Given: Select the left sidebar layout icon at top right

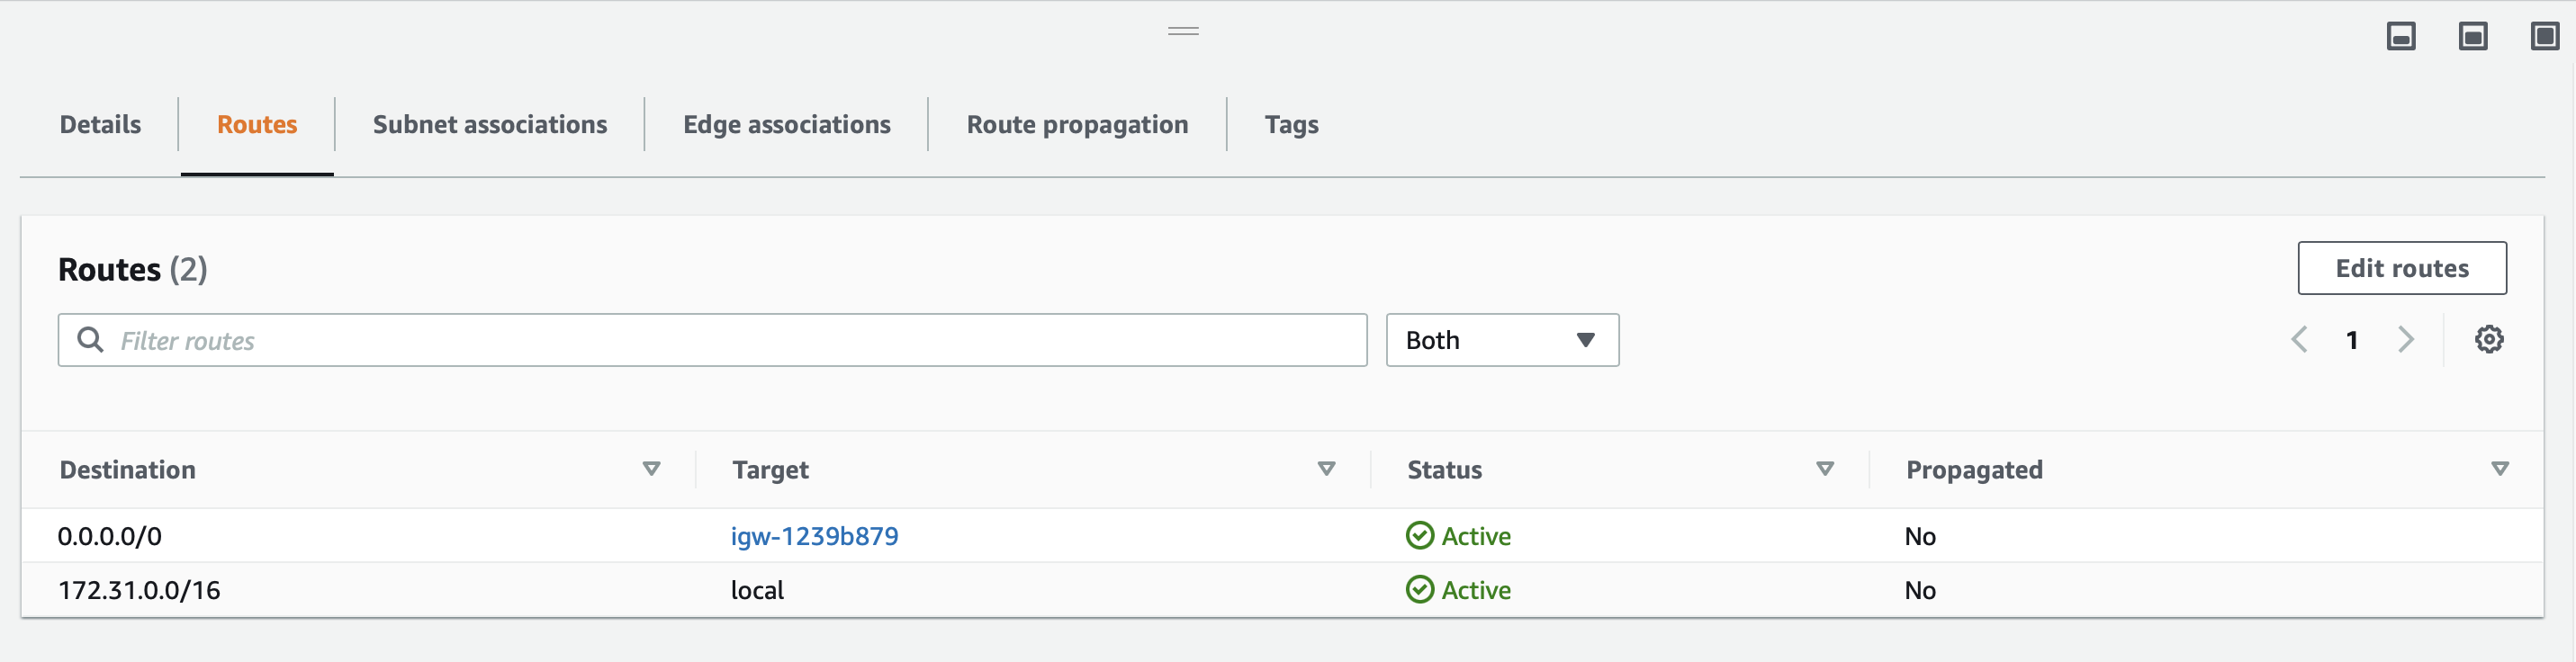Looking at the screenshot, I should point(2401,36).
